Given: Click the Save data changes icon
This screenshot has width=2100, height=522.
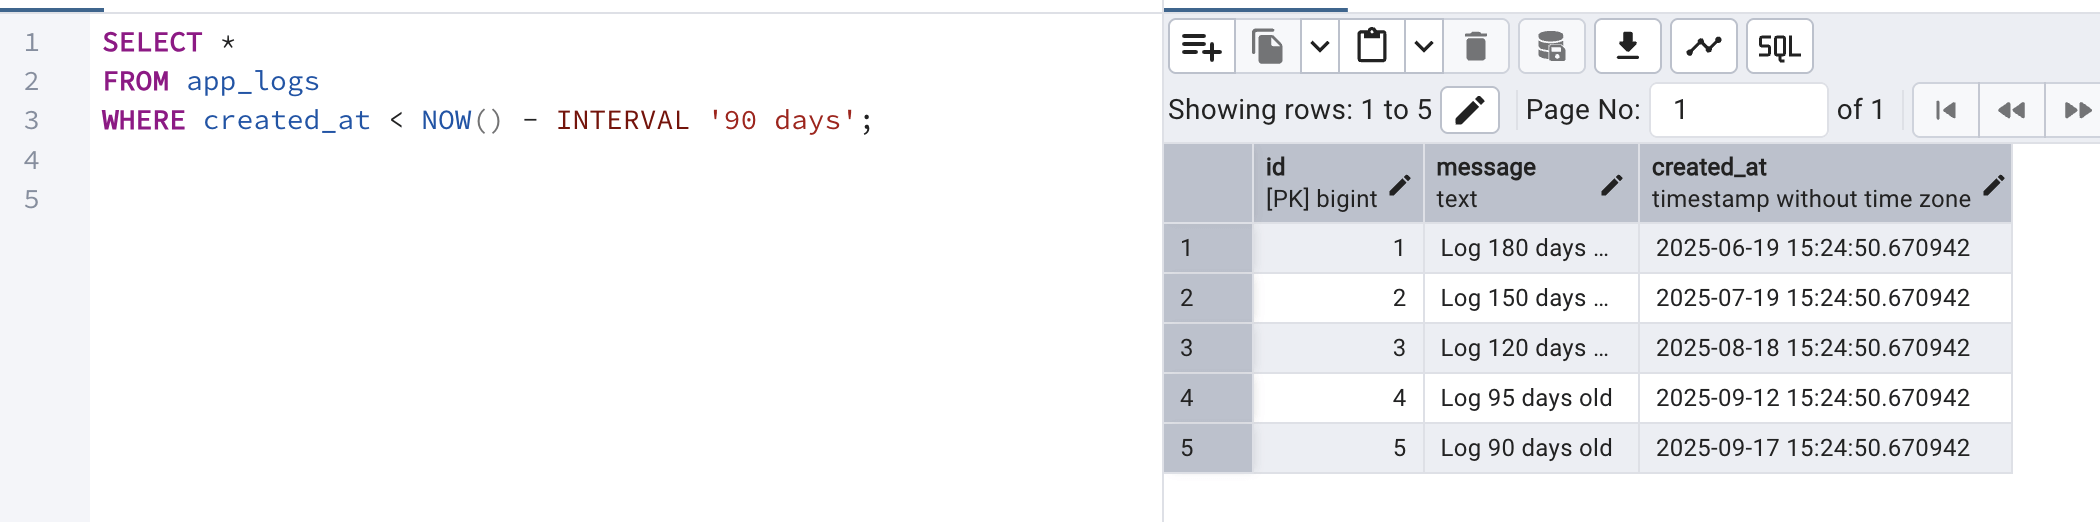Looking at the screenshot, I should 1551,47.
